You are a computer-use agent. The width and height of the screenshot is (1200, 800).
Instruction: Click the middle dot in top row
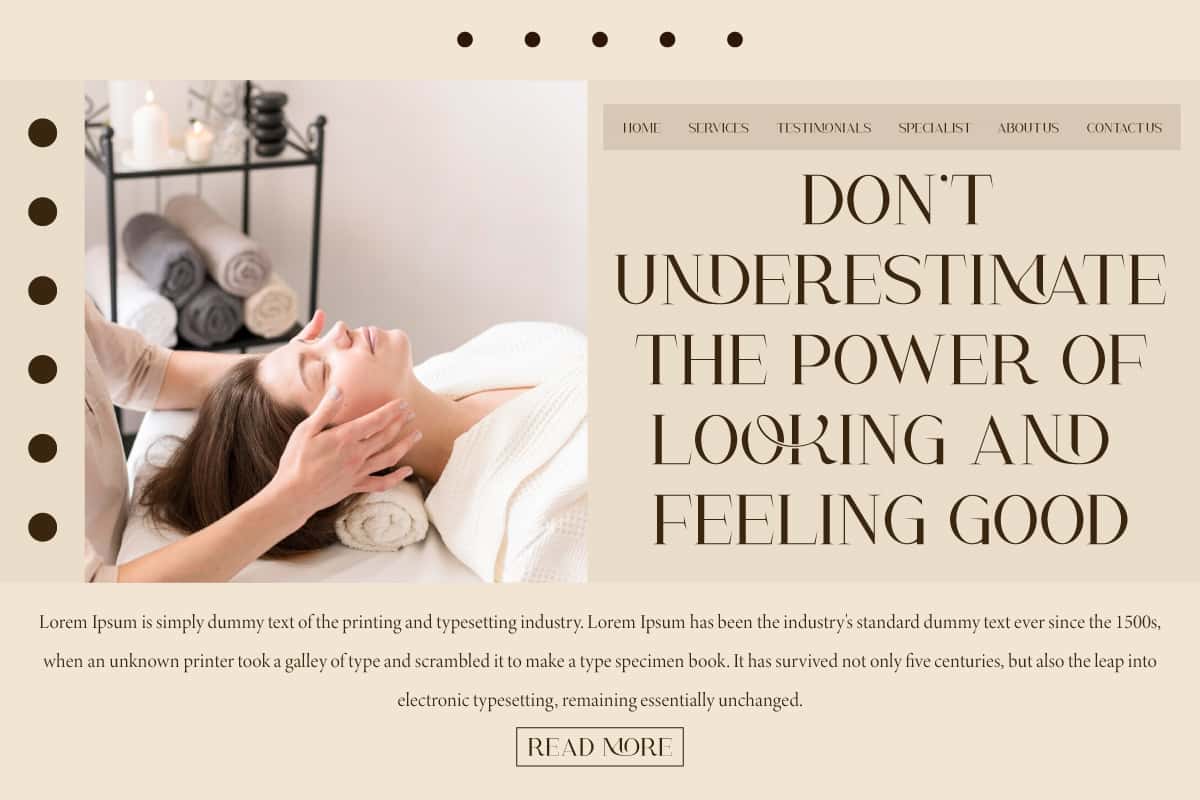(x=600, y=39)
